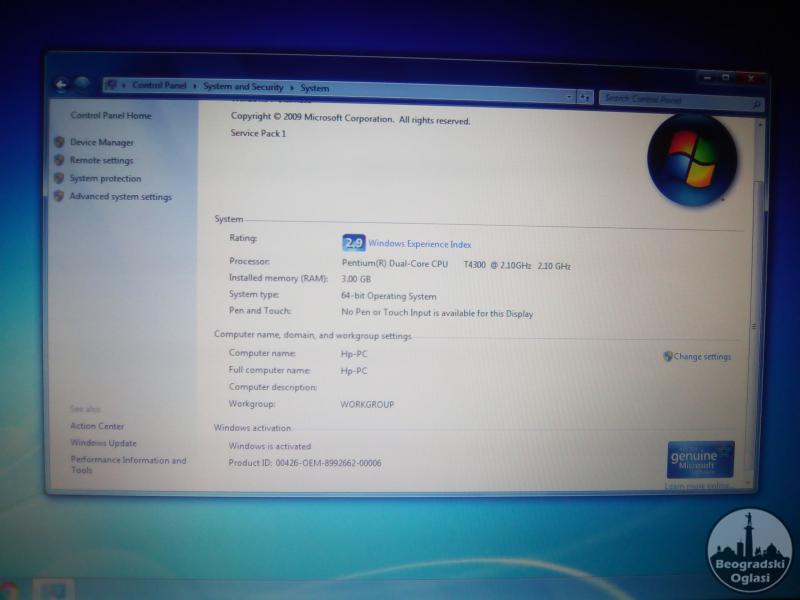
Task: Click the vertical scrollbar thumb
Action: point(757,327)
